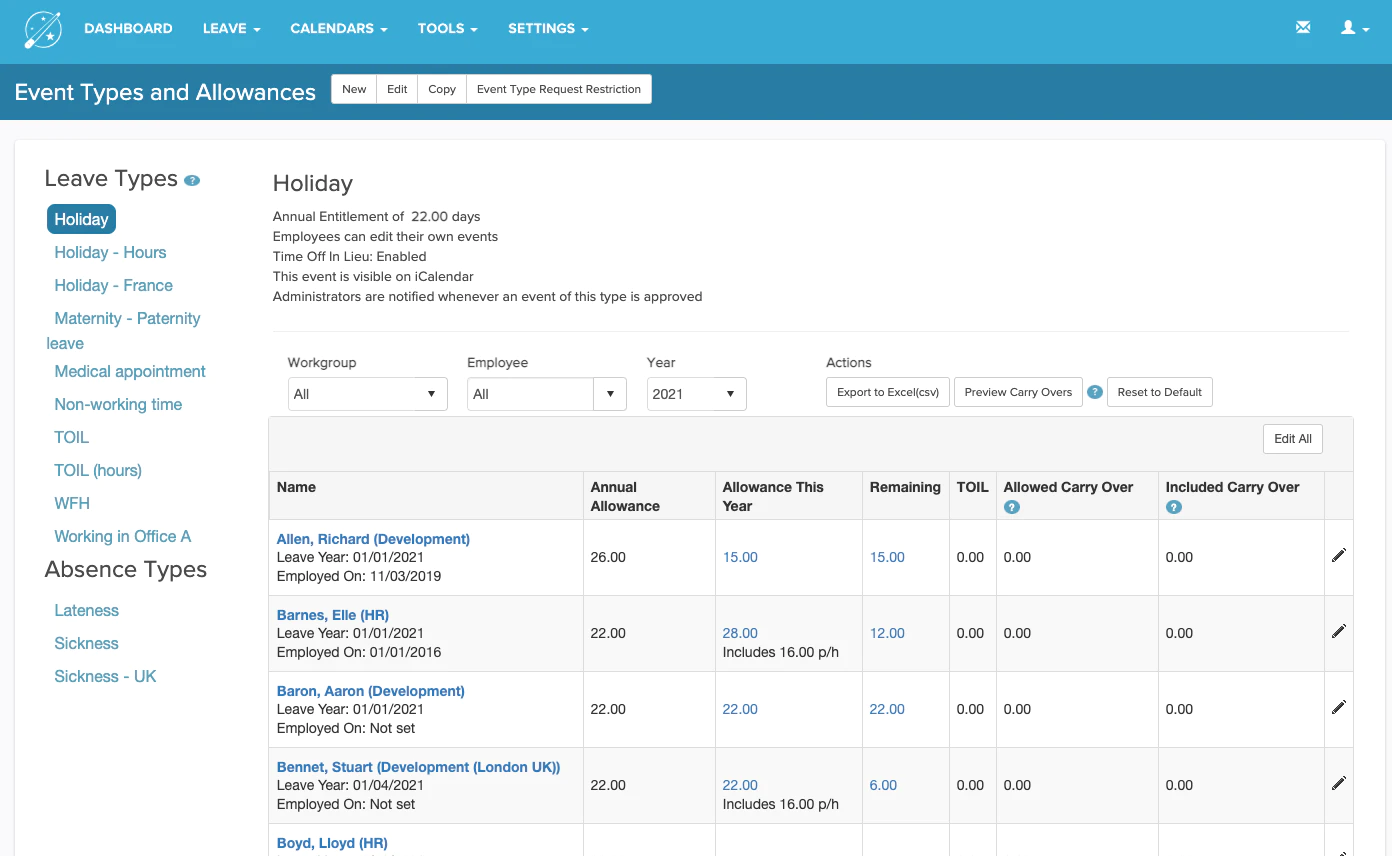This screenshot has height=856, width=1392.
Task: Open the Calendars menu
Action: pos(339,28)
